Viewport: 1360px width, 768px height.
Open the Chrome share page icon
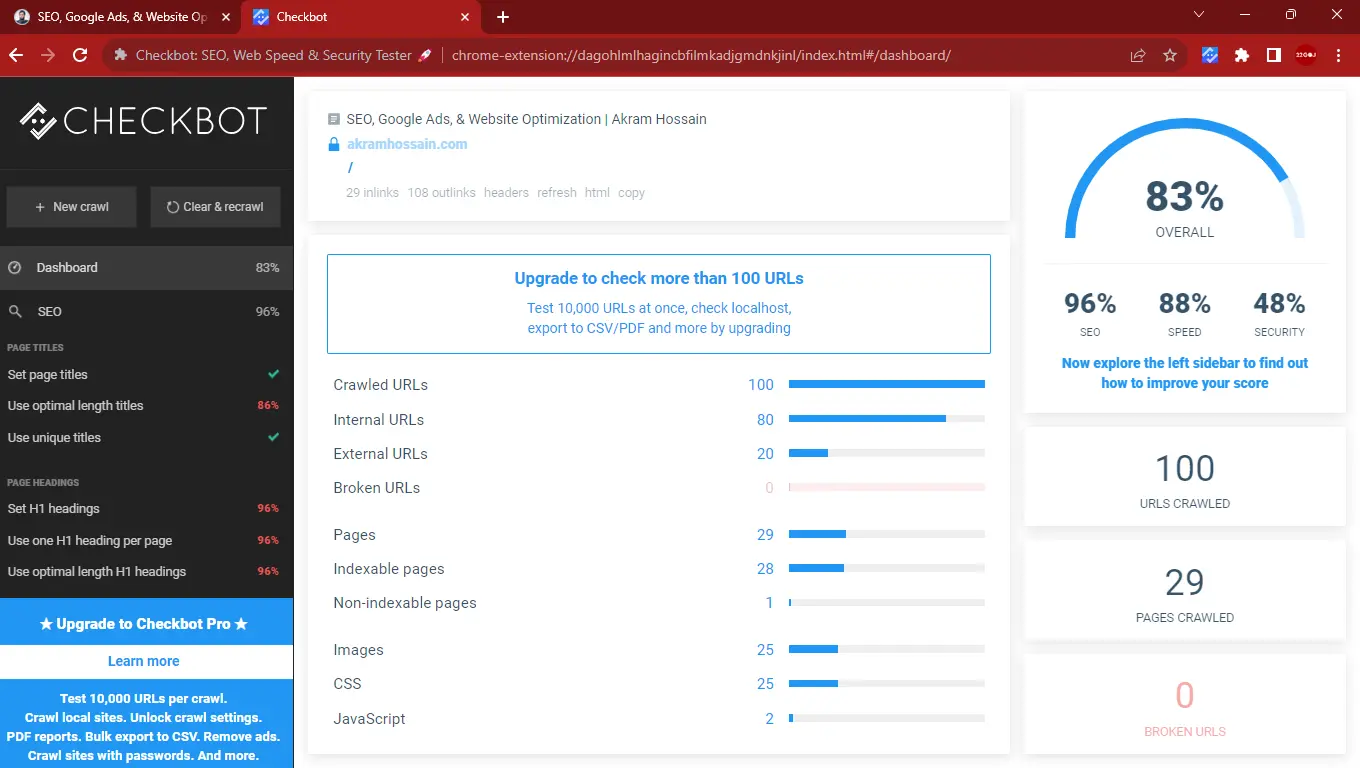point(1138,56)
